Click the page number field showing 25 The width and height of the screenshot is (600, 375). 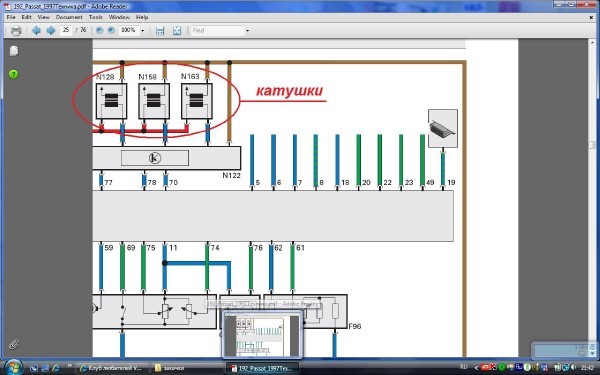coord(66,30)
